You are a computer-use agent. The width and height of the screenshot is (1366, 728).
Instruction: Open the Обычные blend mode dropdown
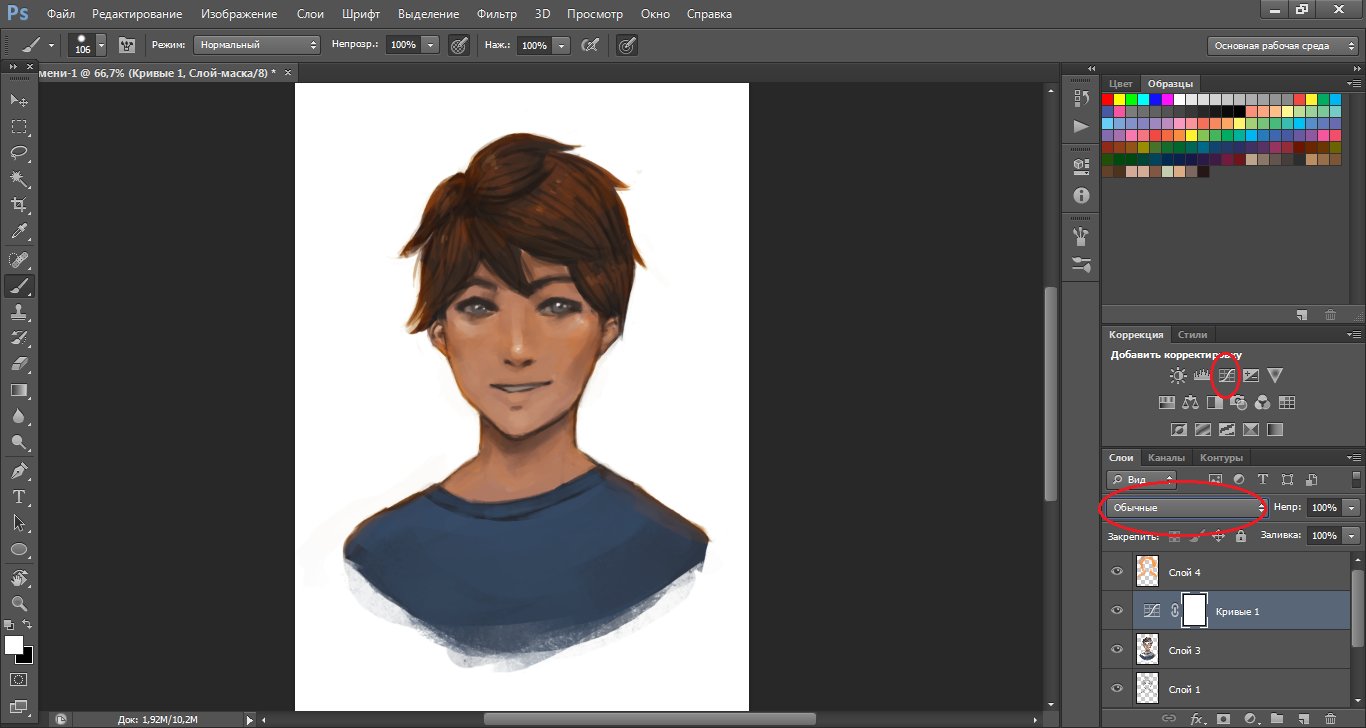(1187, 508)
